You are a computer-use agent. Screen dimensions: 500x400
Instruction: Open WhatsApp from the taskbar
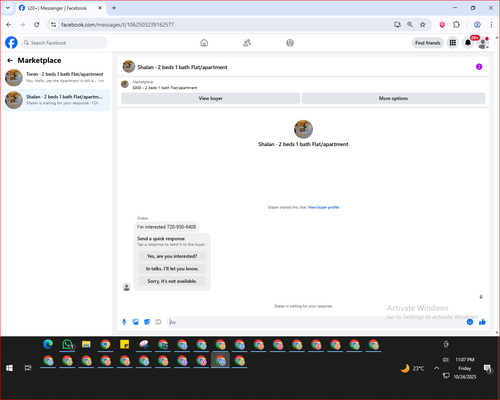[x=67, y=344]
